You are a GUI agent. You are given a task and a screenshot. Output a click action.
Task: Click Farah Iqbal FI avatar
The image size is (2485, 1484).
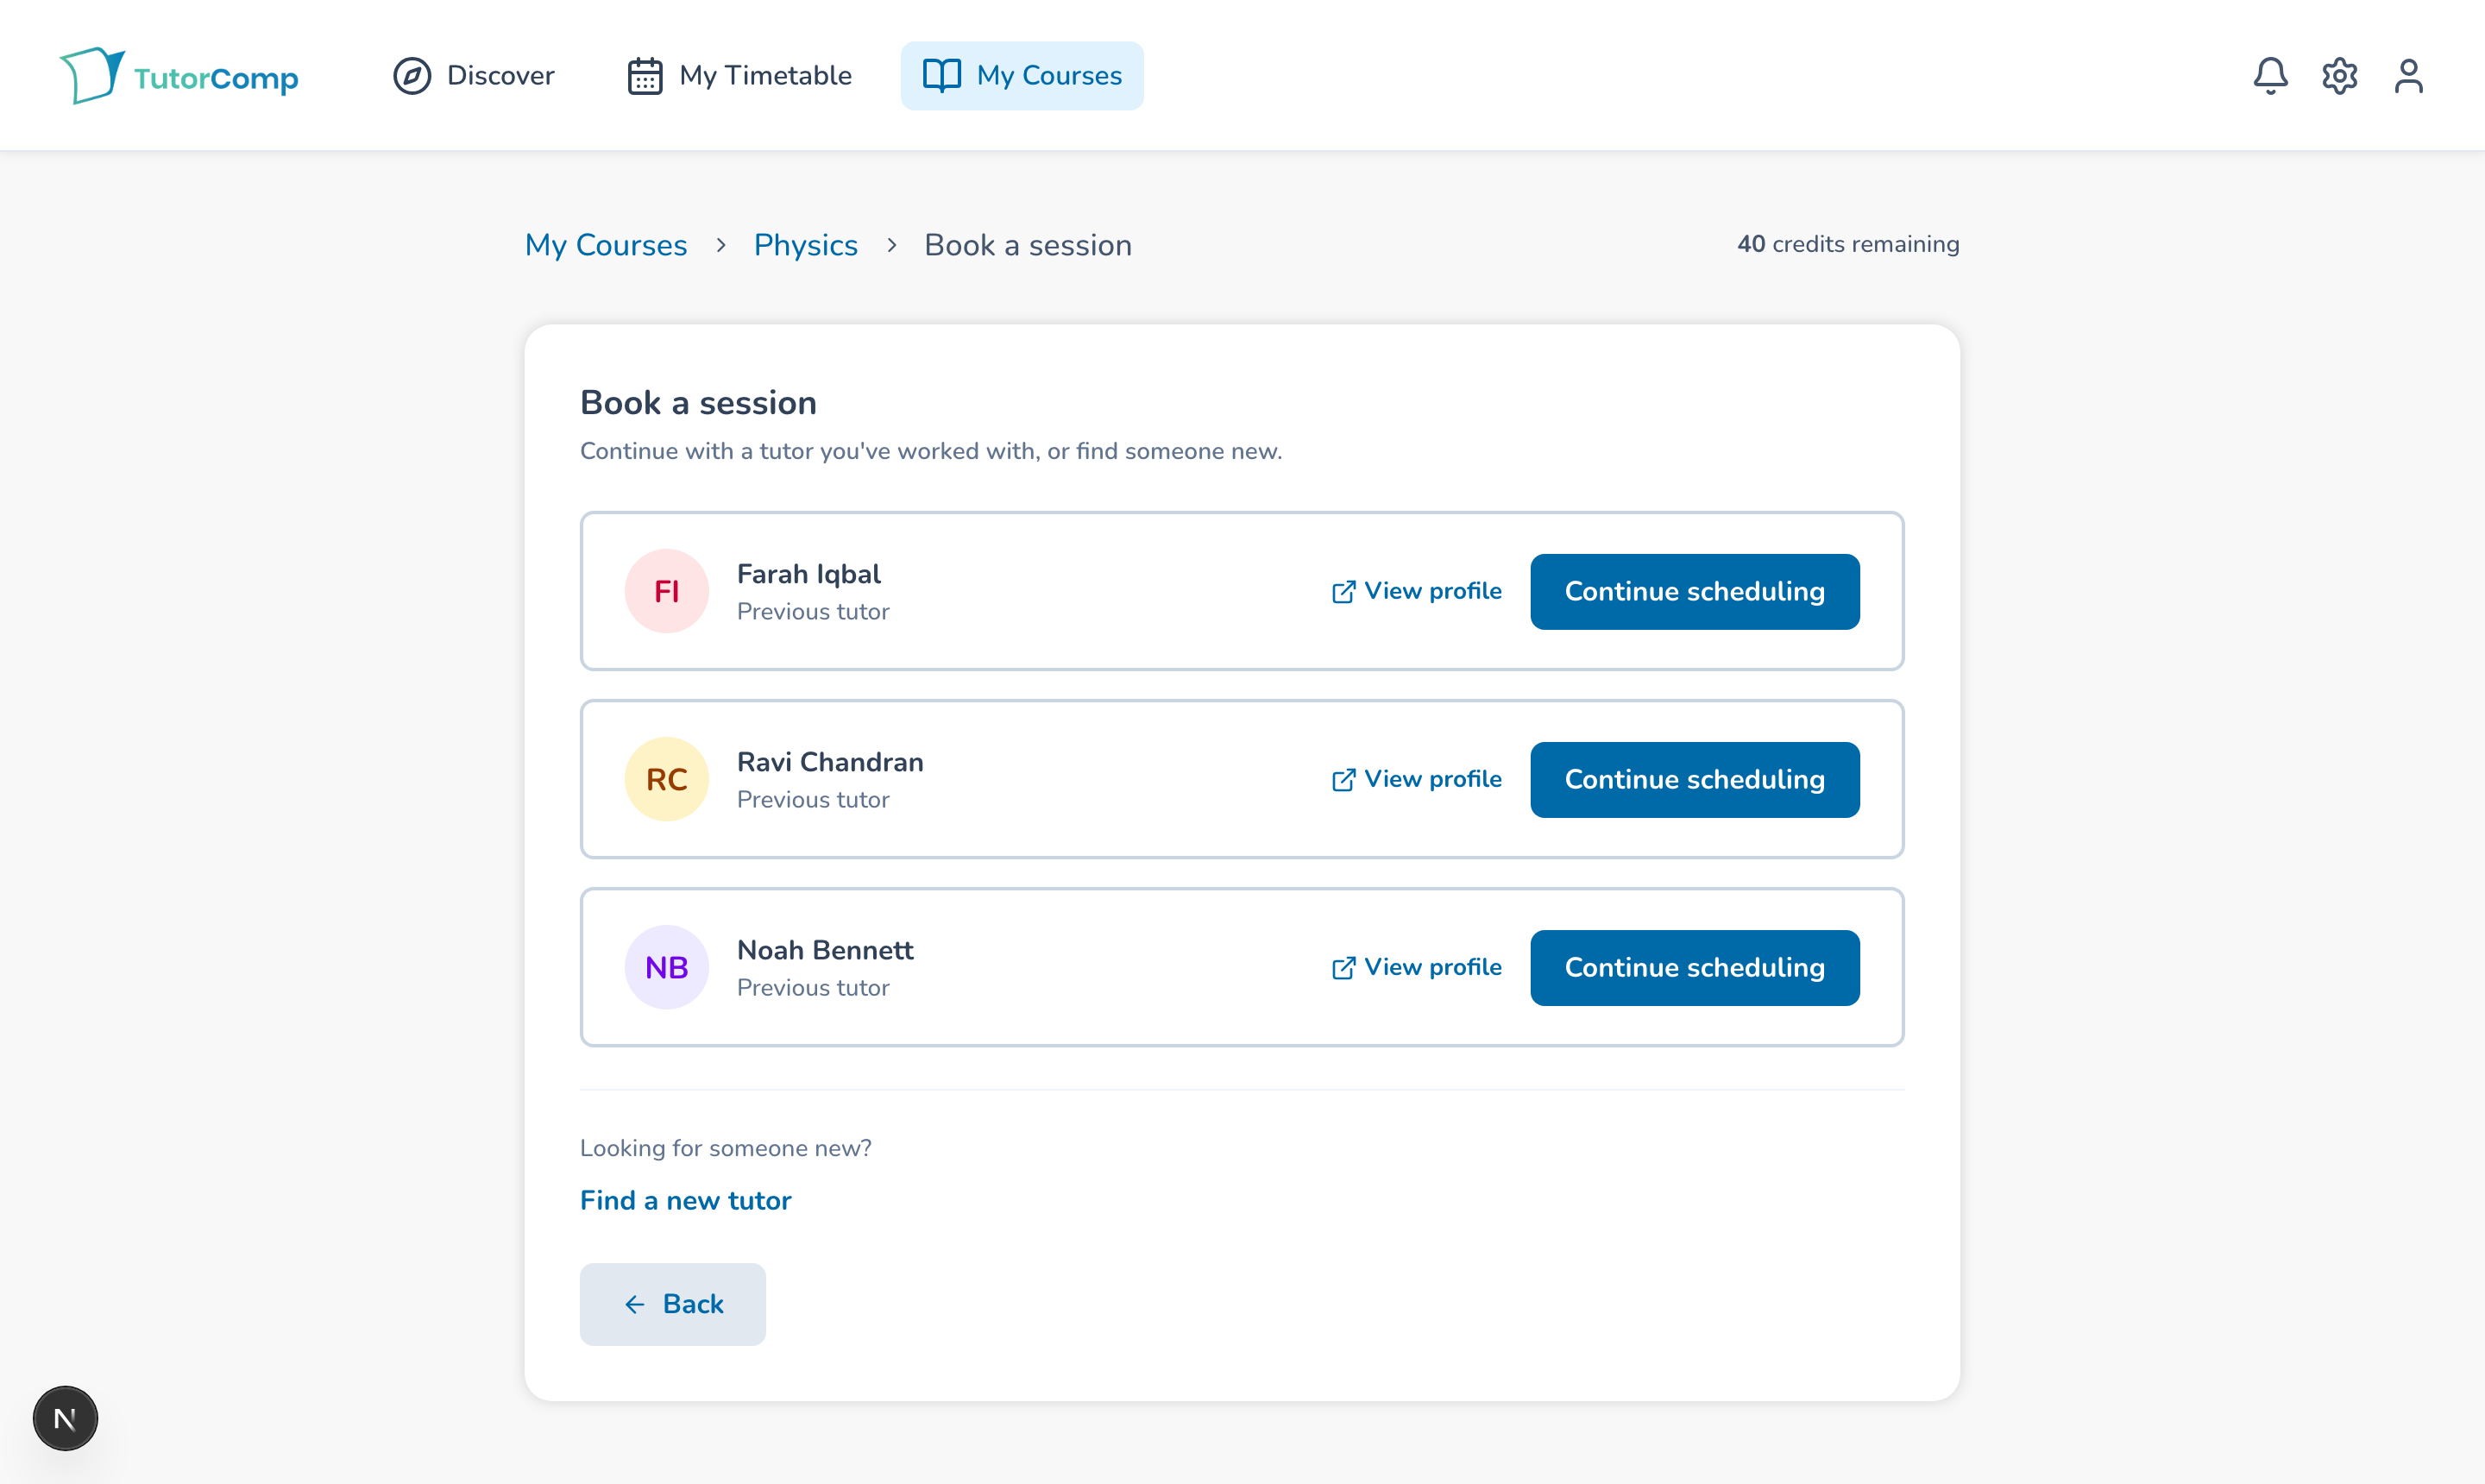click(667, 591)
